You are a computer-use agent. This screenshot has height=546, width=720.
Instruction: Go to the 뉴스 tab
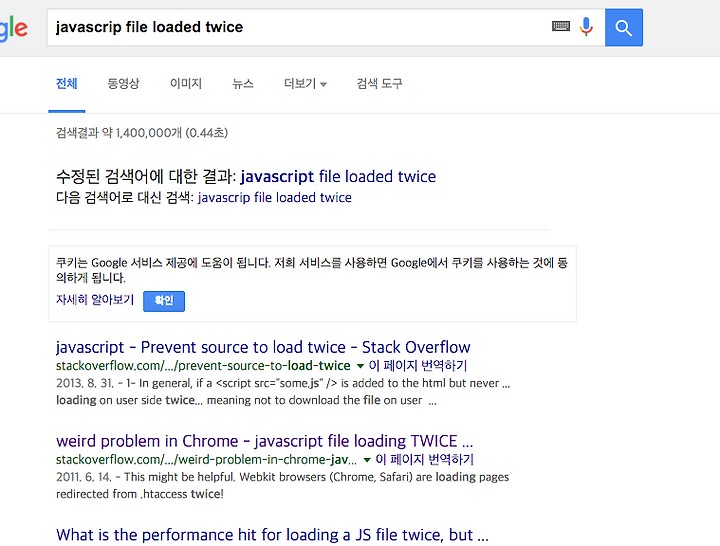click(x=242, y=84)
